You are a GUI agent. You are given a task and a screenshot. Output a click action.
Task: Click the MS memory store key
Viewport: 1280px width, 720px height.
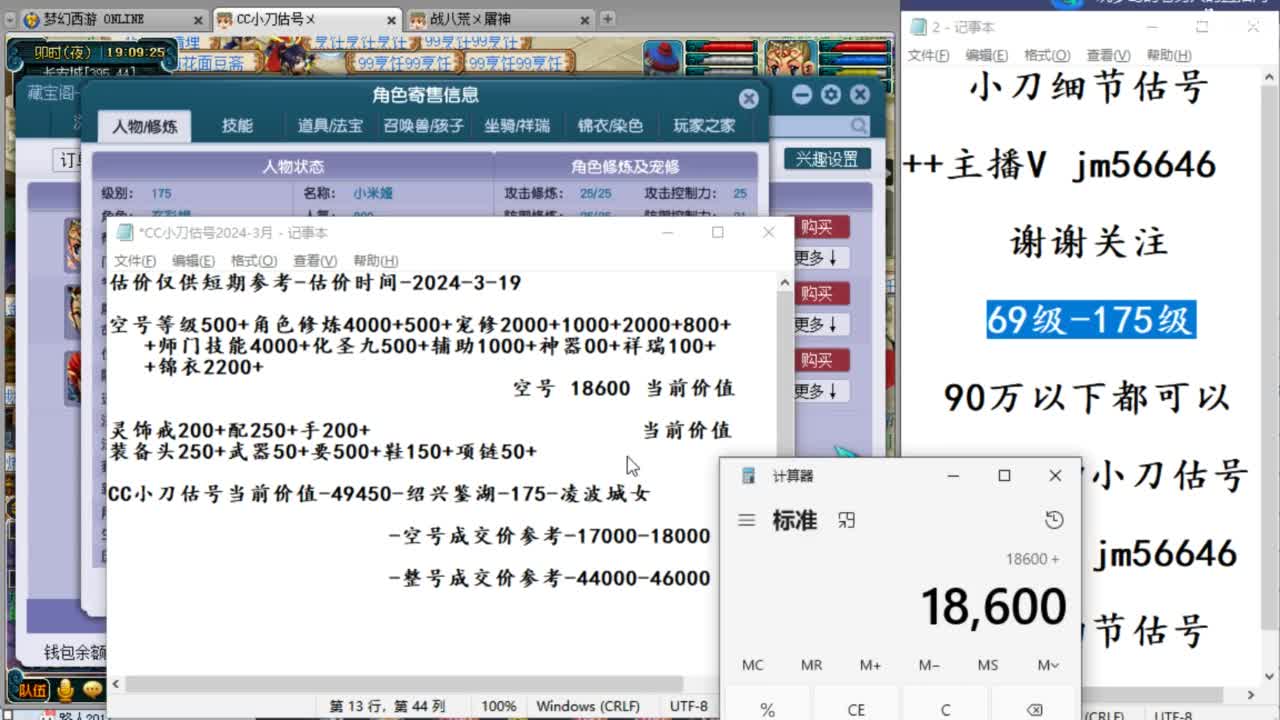point(988,665)
